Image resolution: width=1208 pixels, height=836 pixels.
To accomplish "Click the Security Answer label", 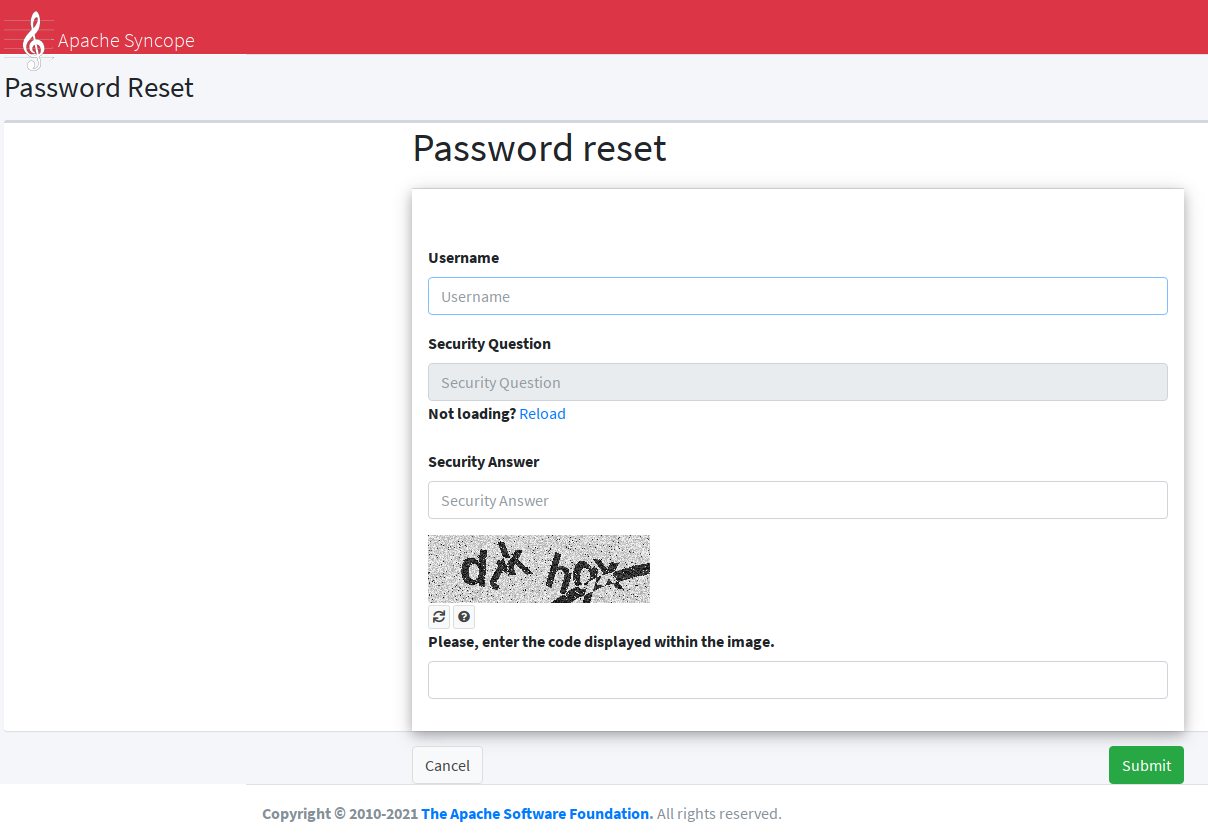I will click(483, 461).
